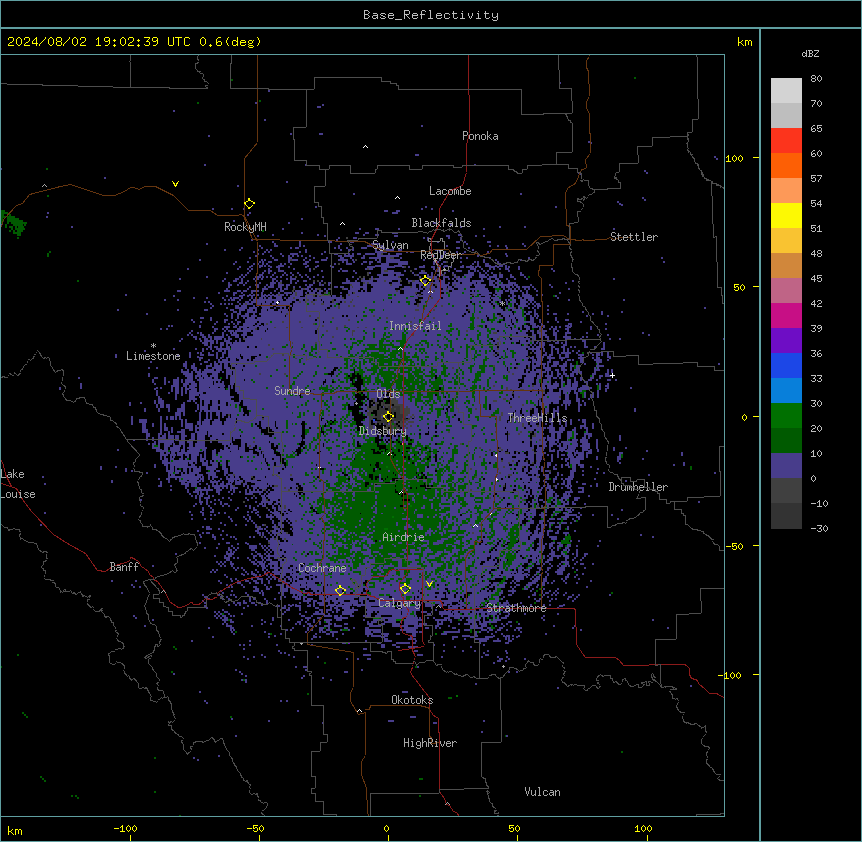Click the yellow V symbol northeast of Calgary
This screenshot has width=862, height=842.
(x=429, y=584)
